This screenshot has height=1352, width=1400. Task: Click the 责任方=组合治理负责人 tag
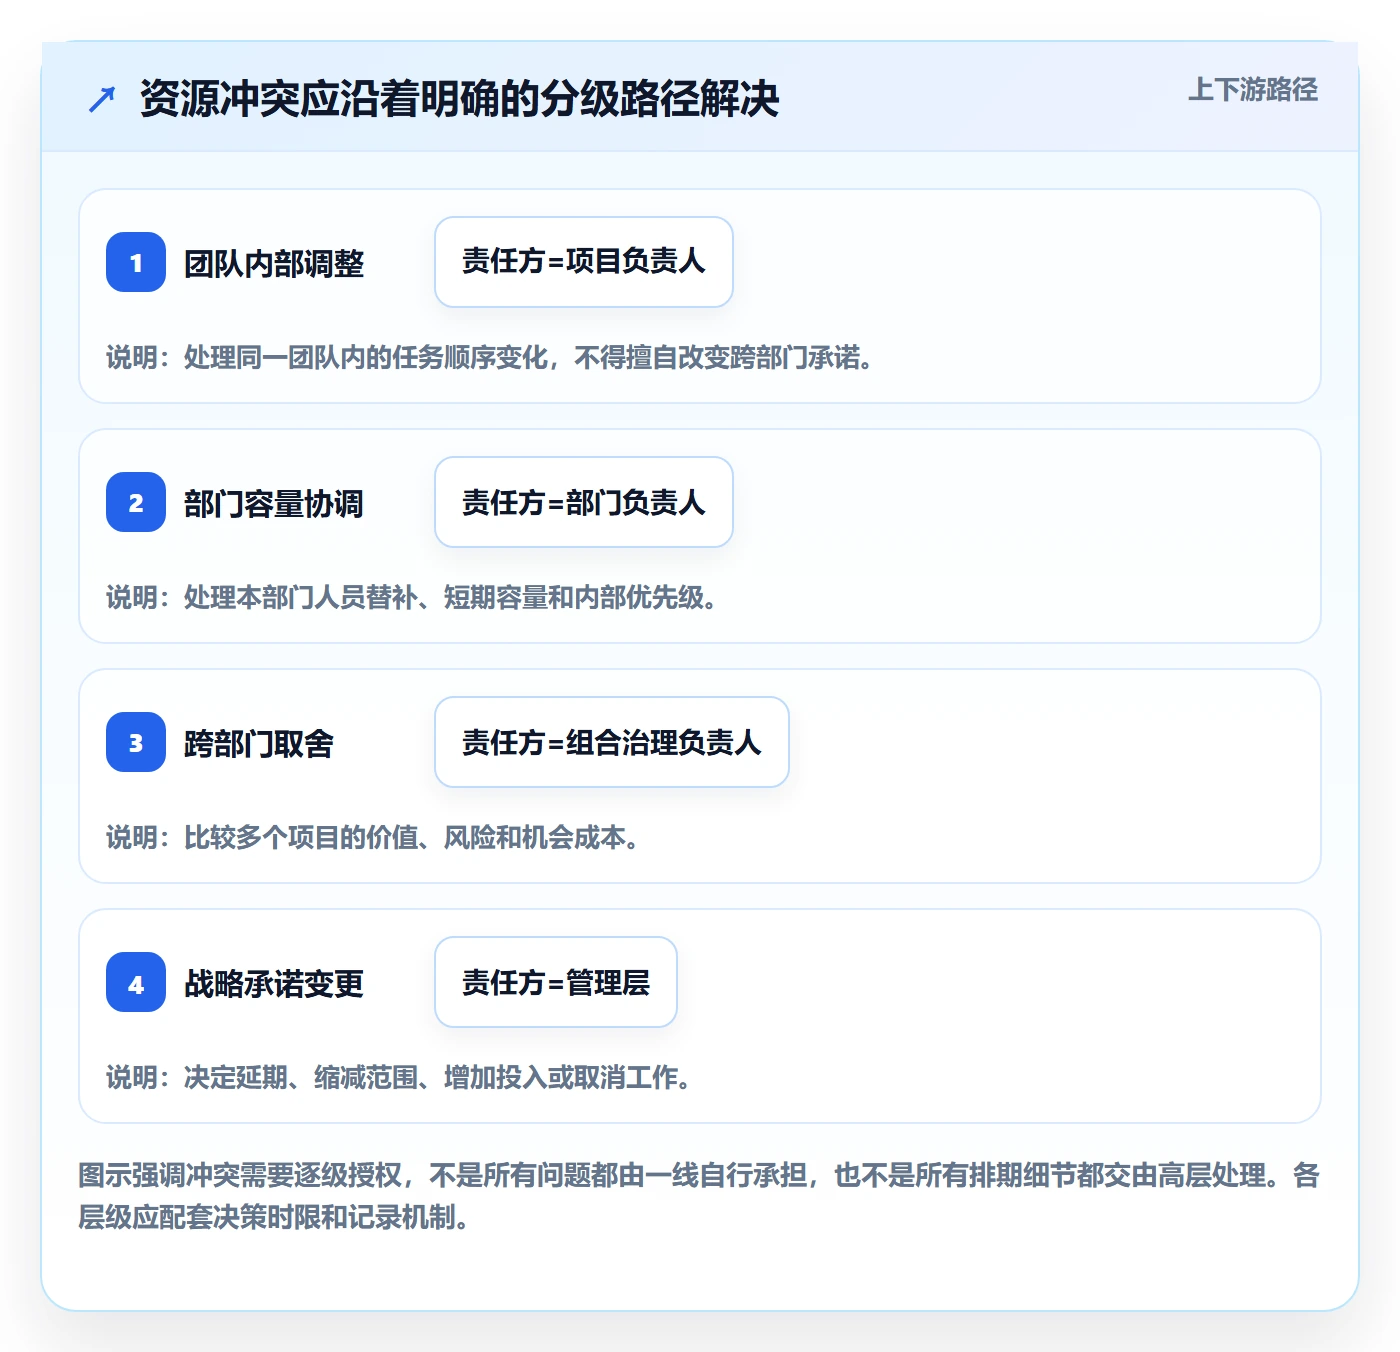coord(612,742)
